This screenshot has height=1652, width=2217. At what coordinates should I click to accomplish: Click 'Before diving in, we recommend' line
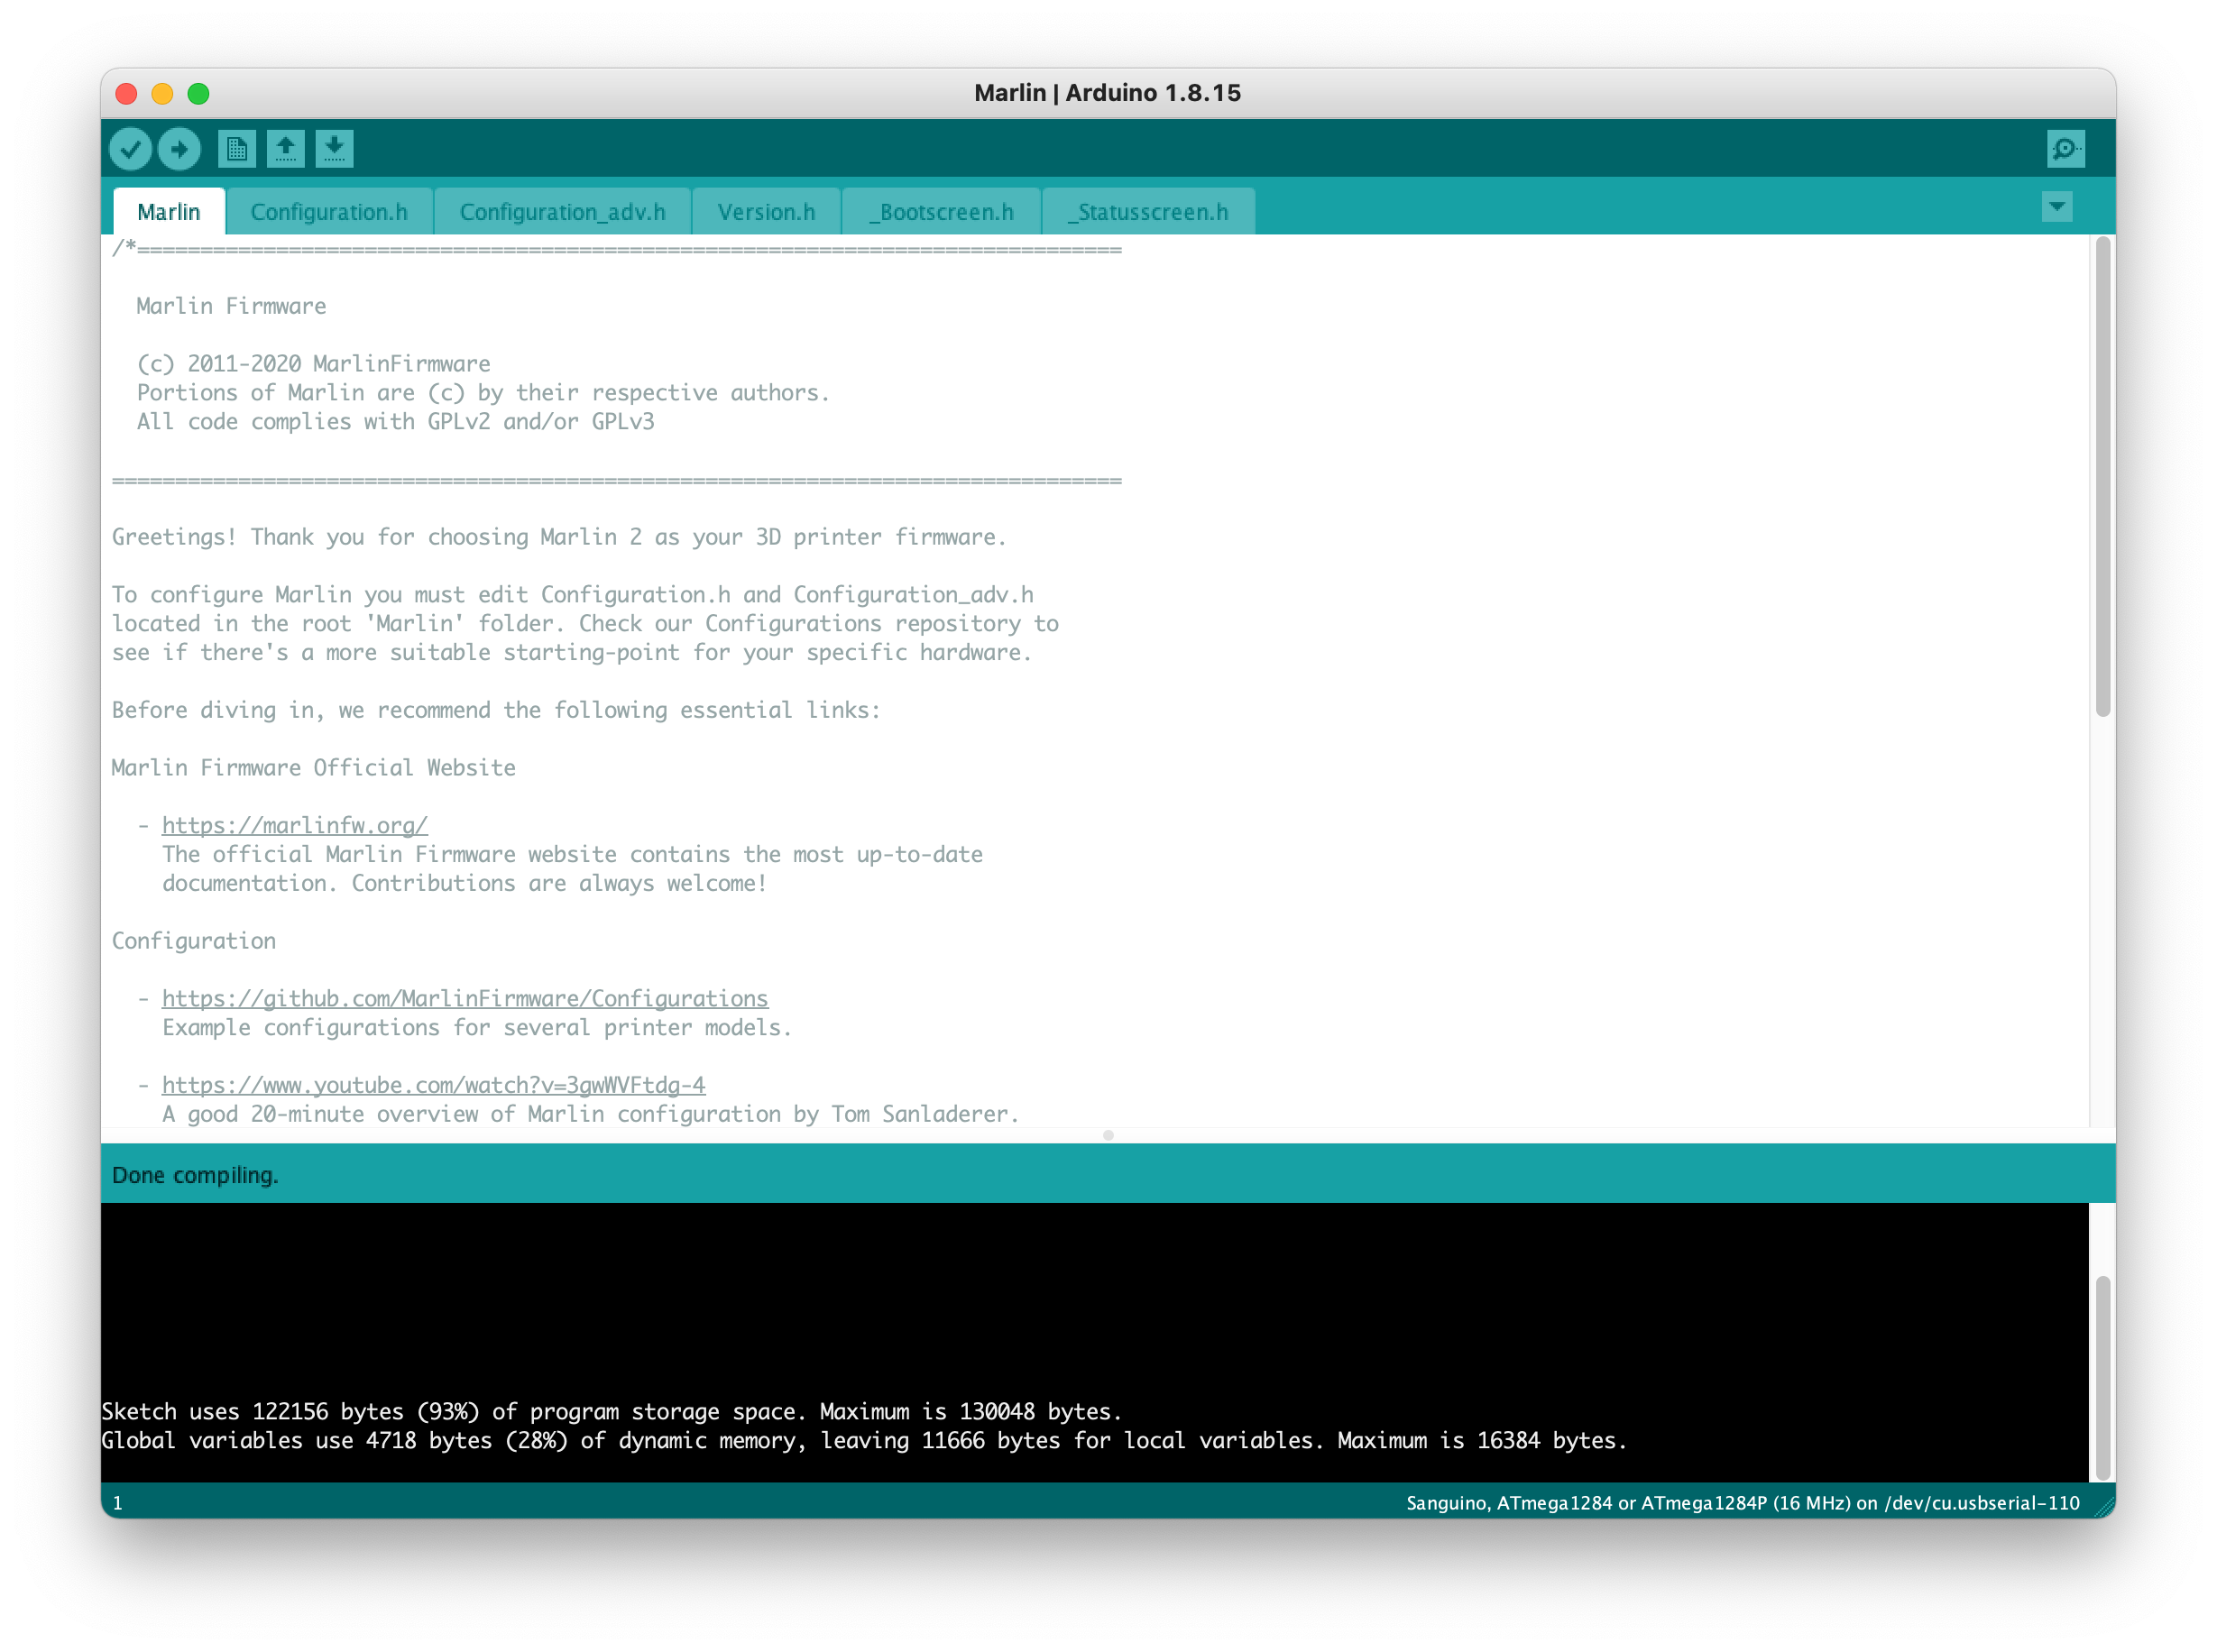(x=496, y=710)
